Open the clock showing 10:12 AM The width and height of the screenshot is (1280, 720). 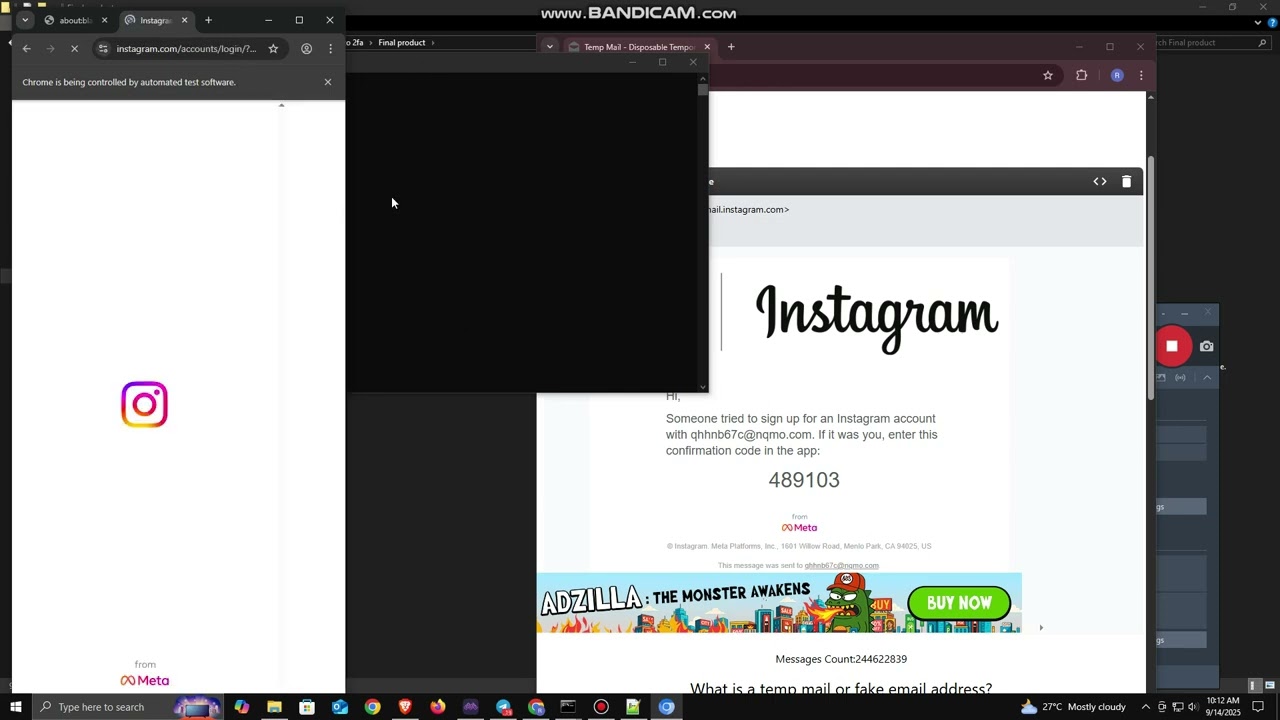click(x=1223, y=707)
